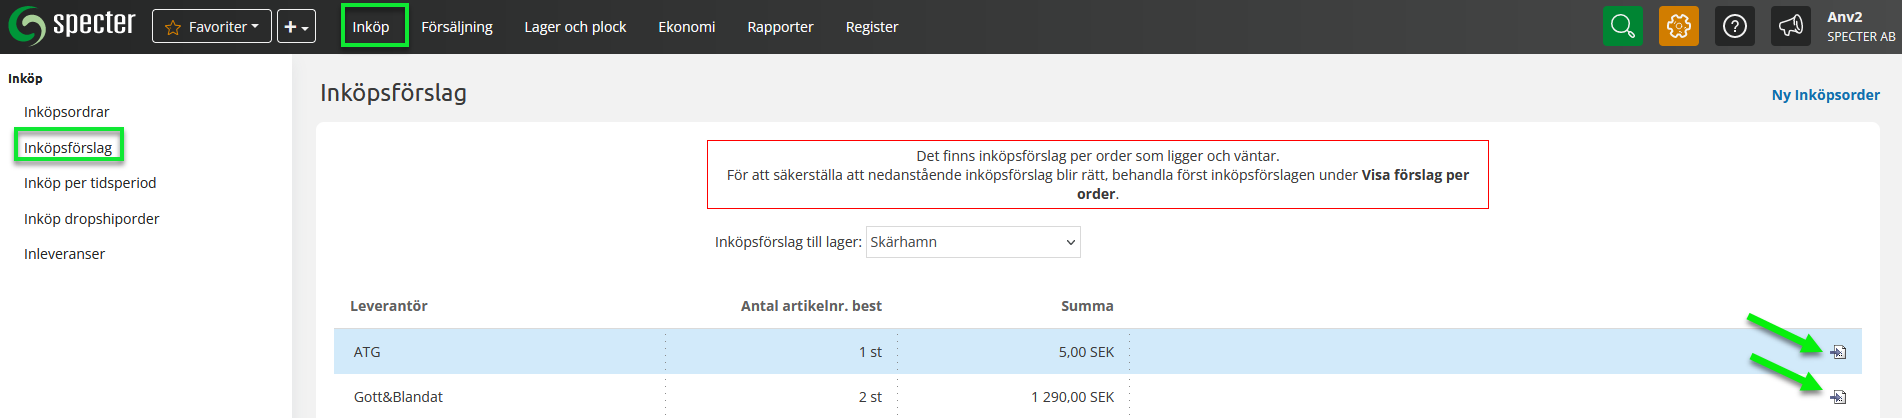Open the Register menu
Screen dimensions: 1902x418
[871, 27]
